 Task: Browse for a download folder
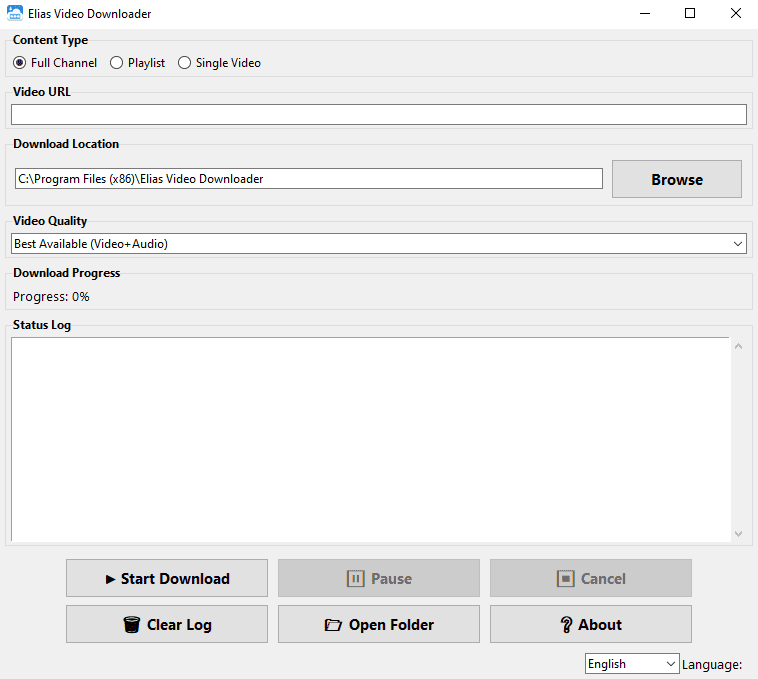[x=676, y=179]
